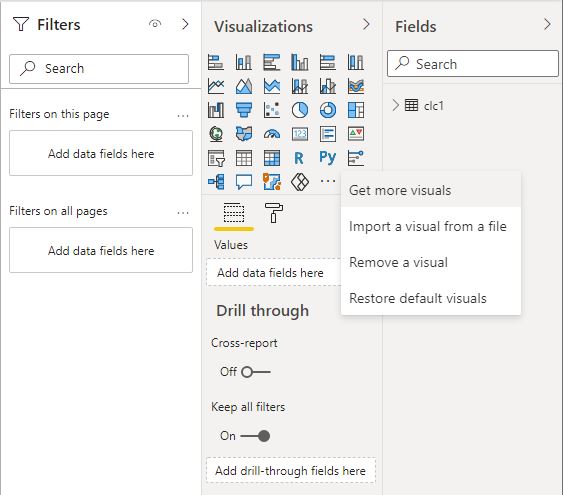Select the Stacked bar chart visual

click(x=216, y=62)
